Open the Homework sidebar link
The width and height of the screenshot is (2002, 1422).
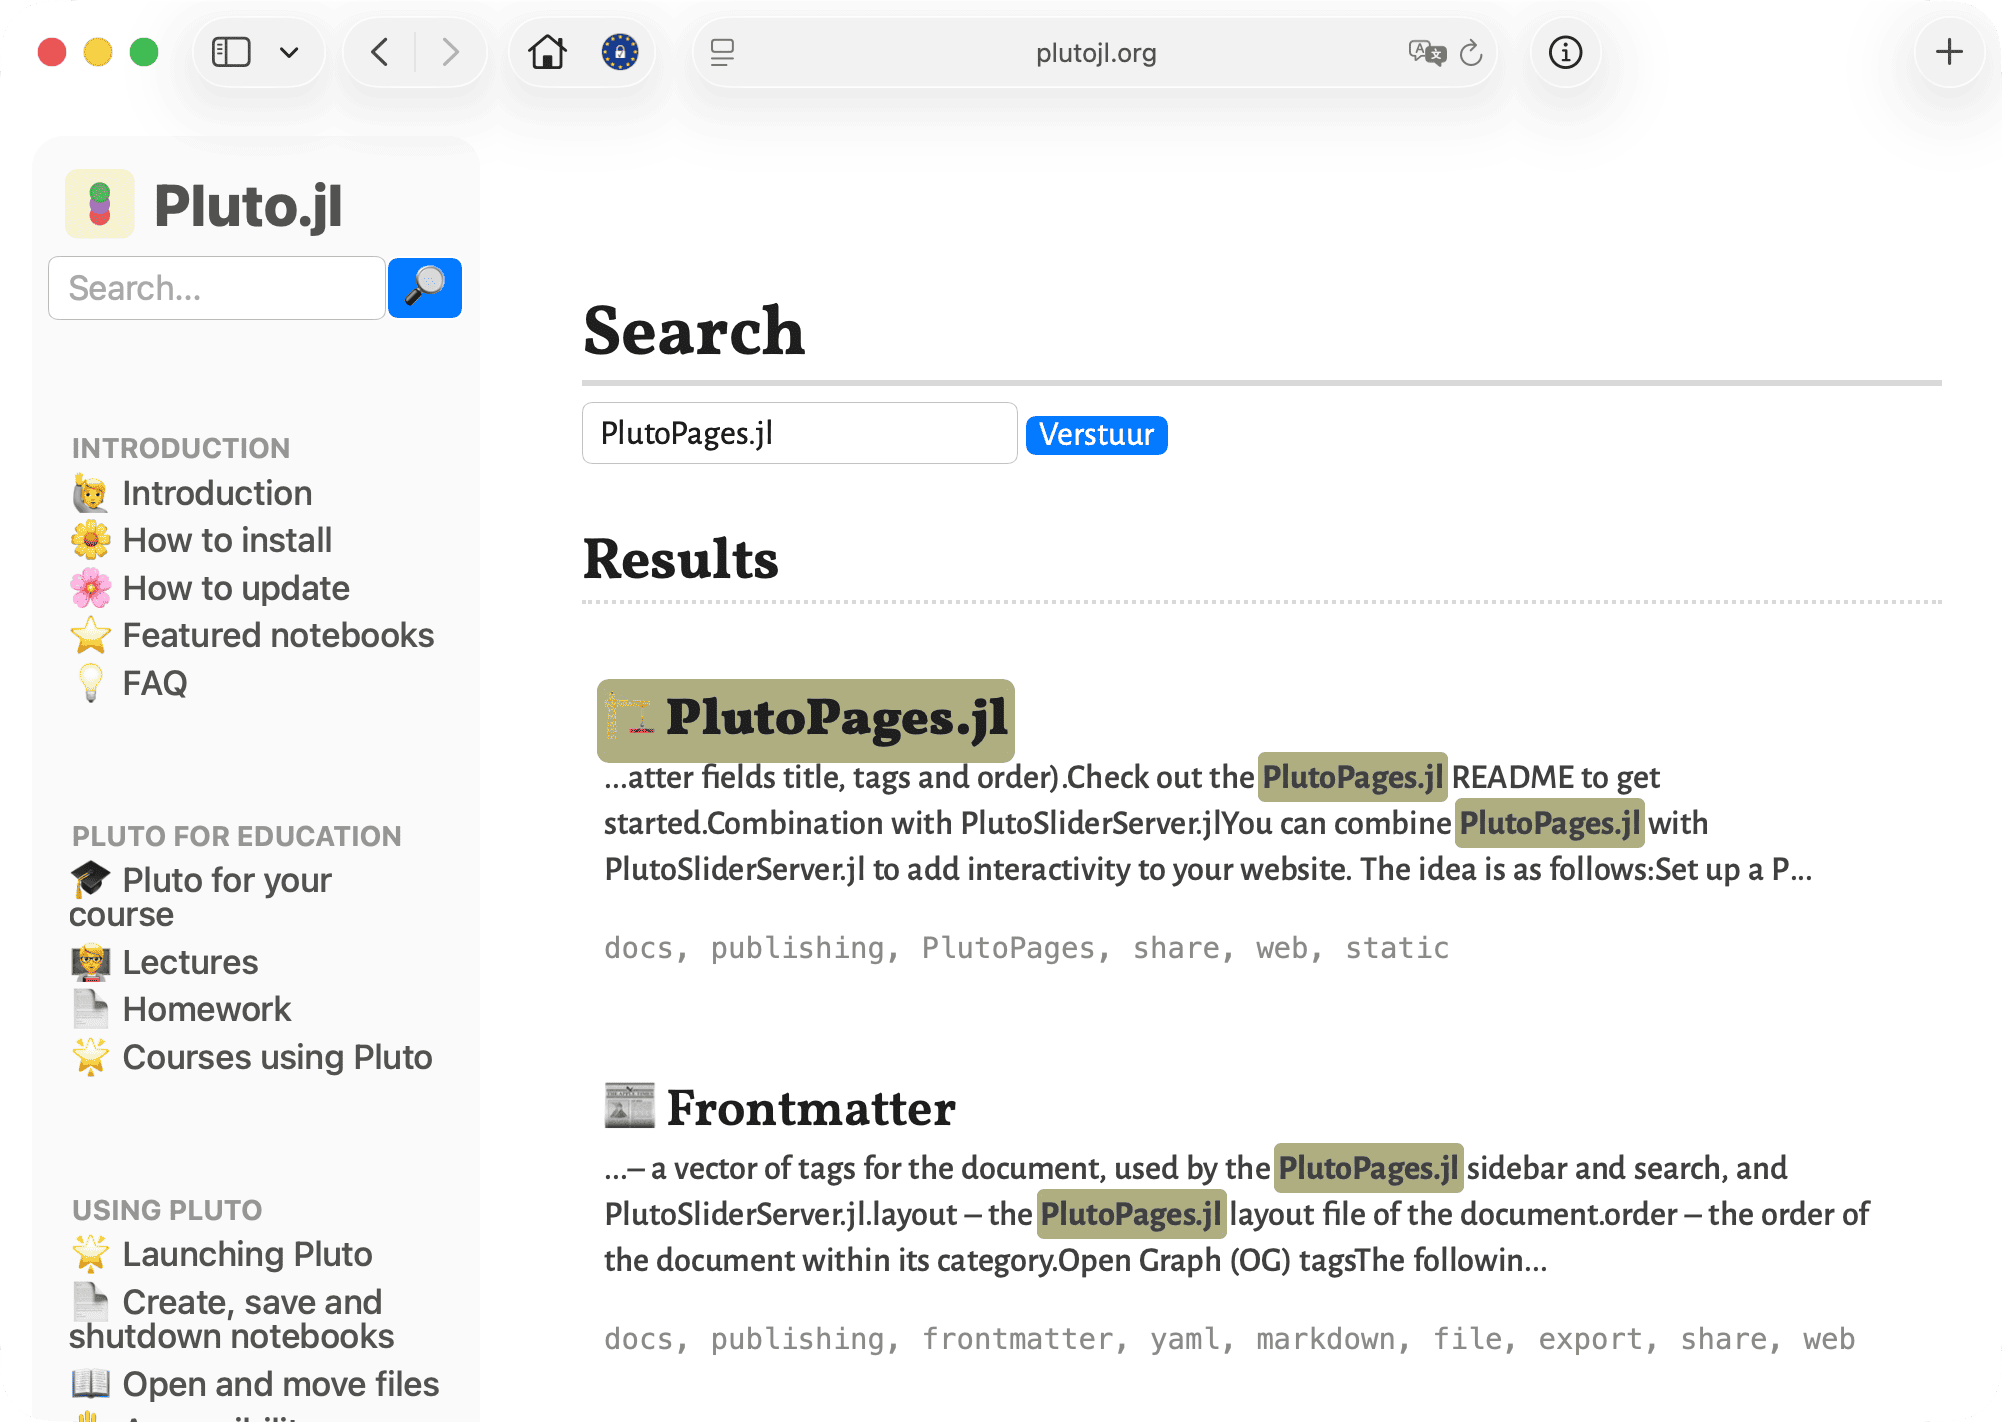206,1009
